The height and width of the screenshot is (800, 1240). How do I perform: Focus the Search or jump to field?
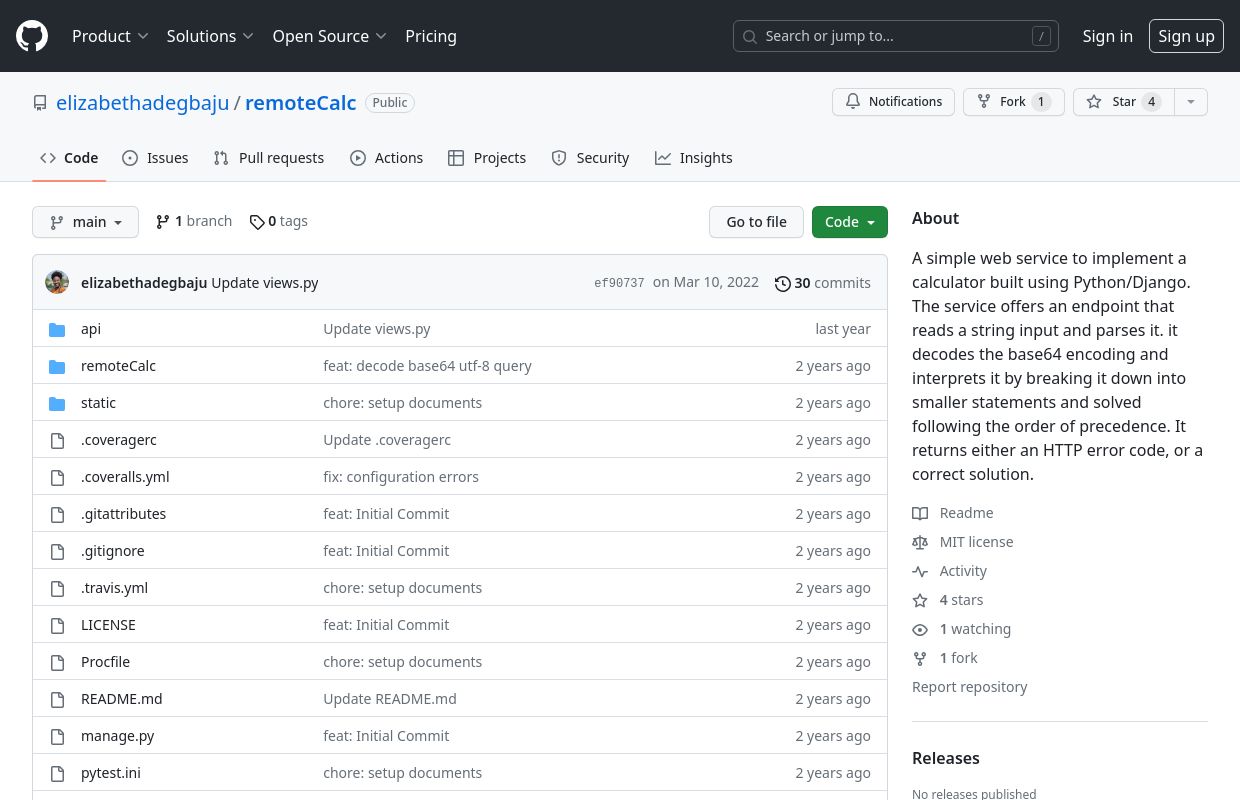(x=896, y=36)
